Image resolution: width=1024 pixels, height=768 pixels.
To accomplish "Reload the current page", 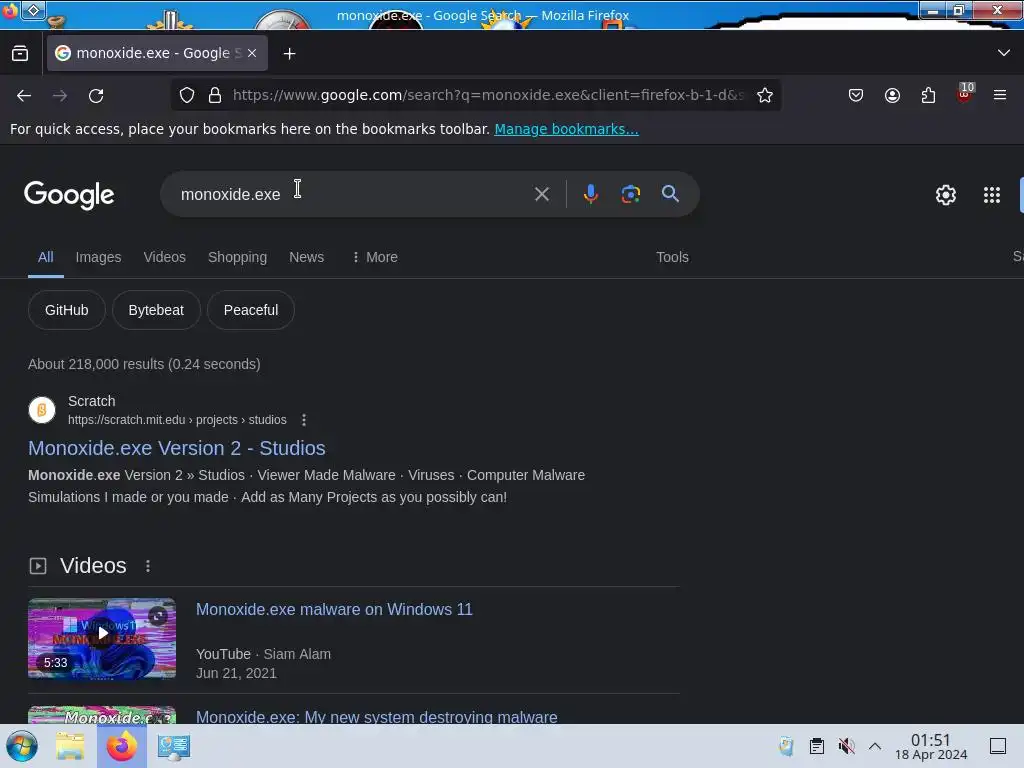I will (x=96, y=95).
